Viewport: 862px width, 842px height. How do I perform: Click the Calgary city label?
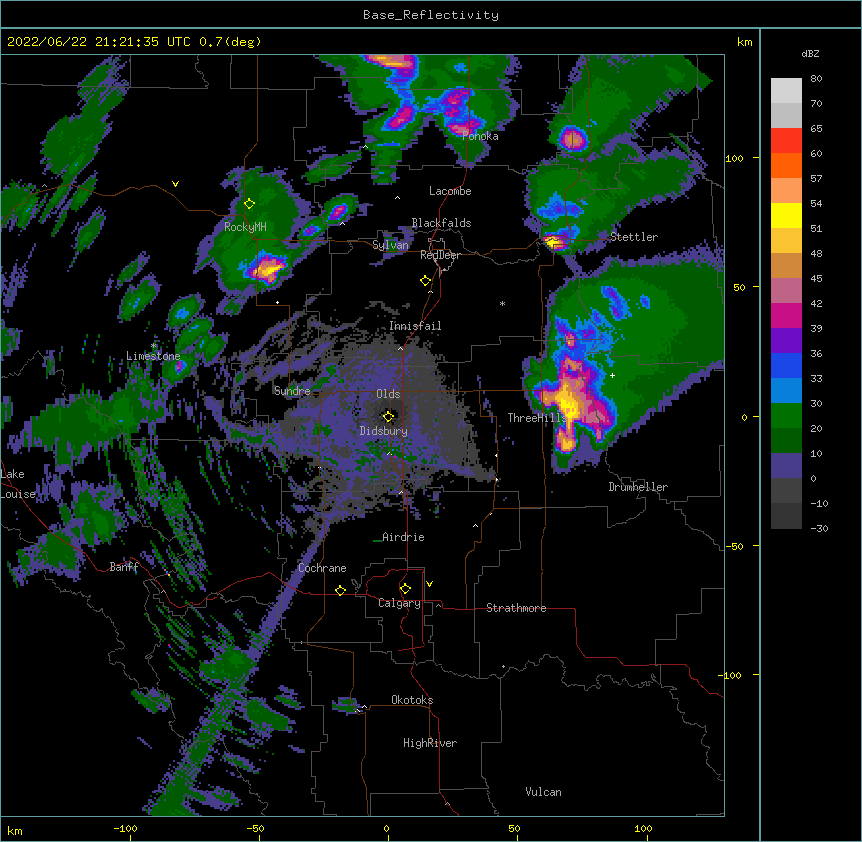(x=399, y=603)
